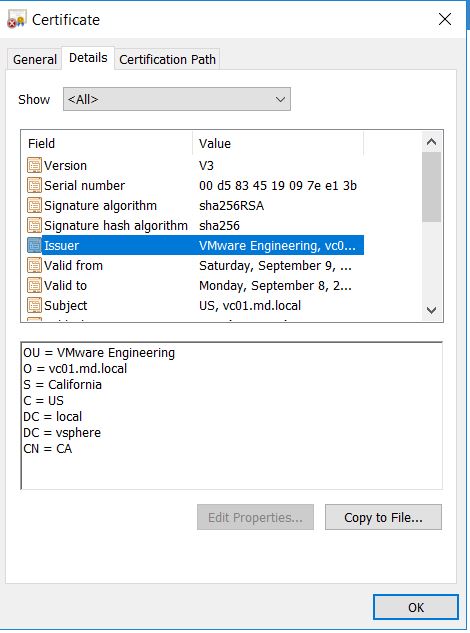Click the V3 version value
This screenshot has height=633, width=470.
point(206,166)
